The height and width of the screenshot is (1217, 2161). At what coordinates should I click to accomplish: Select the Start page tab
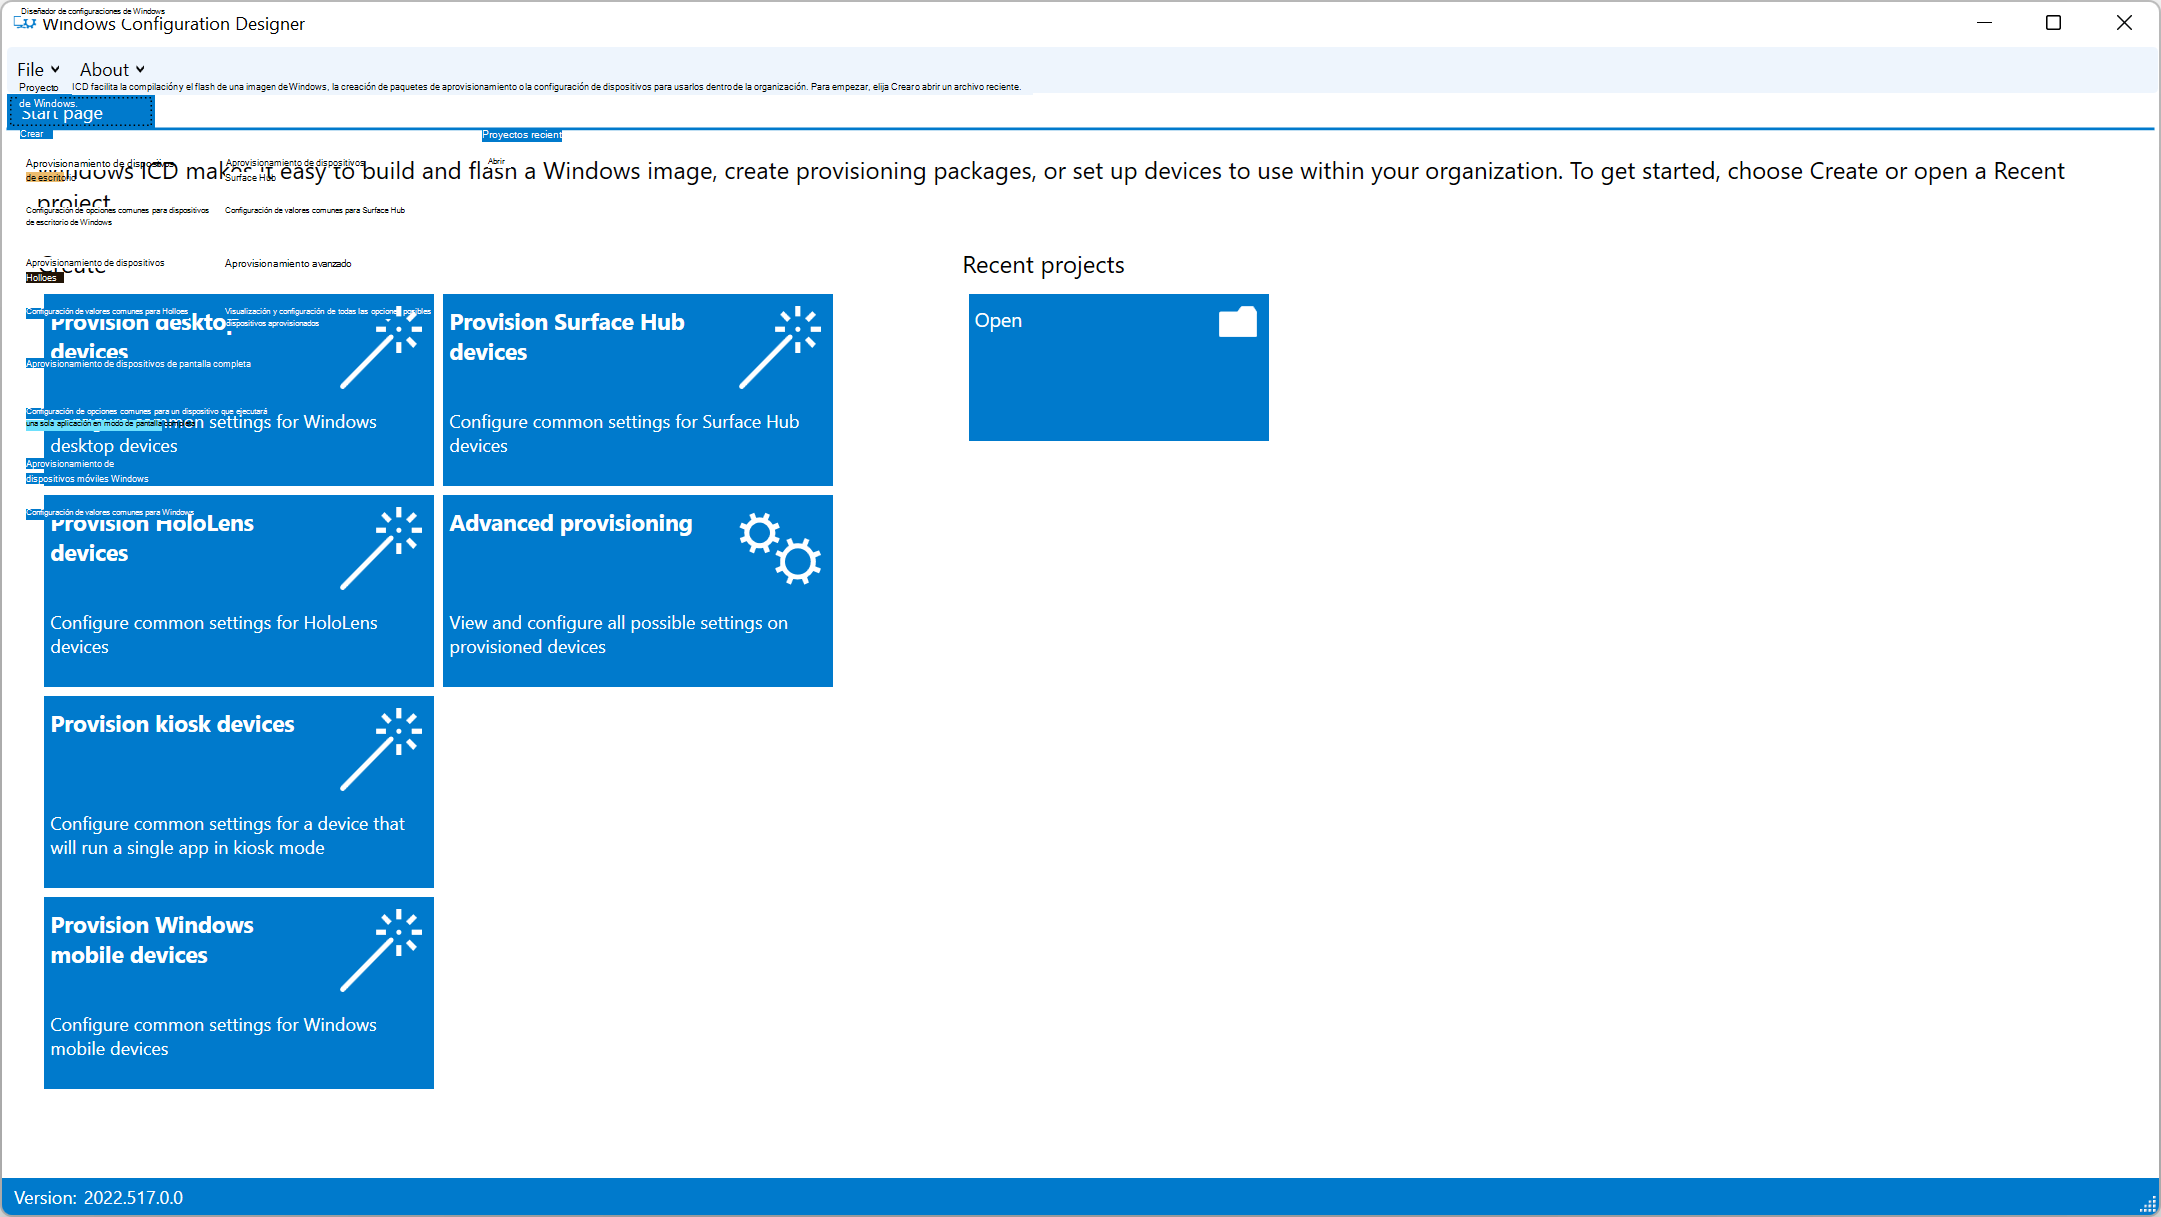tap(82, 113)
